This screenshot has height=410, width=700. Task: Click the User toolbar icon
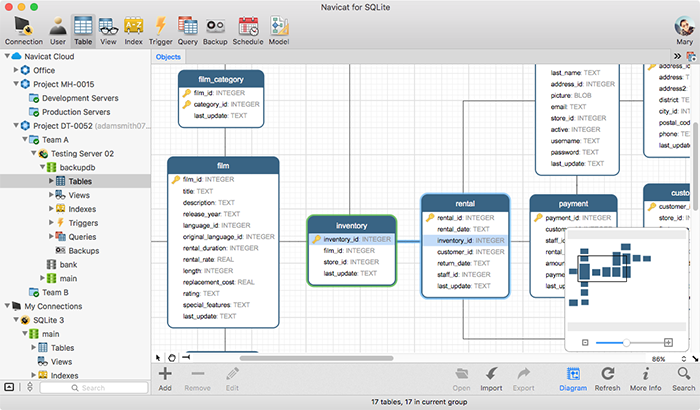tap(58, 31)
